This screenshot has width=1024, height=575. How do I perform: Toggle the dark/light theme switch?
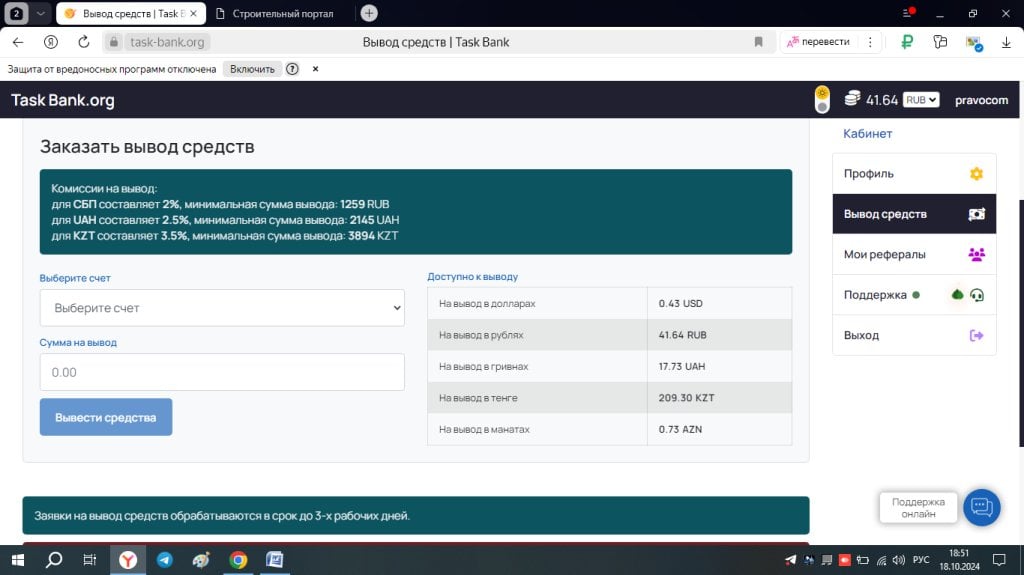[x=822, y=99]
